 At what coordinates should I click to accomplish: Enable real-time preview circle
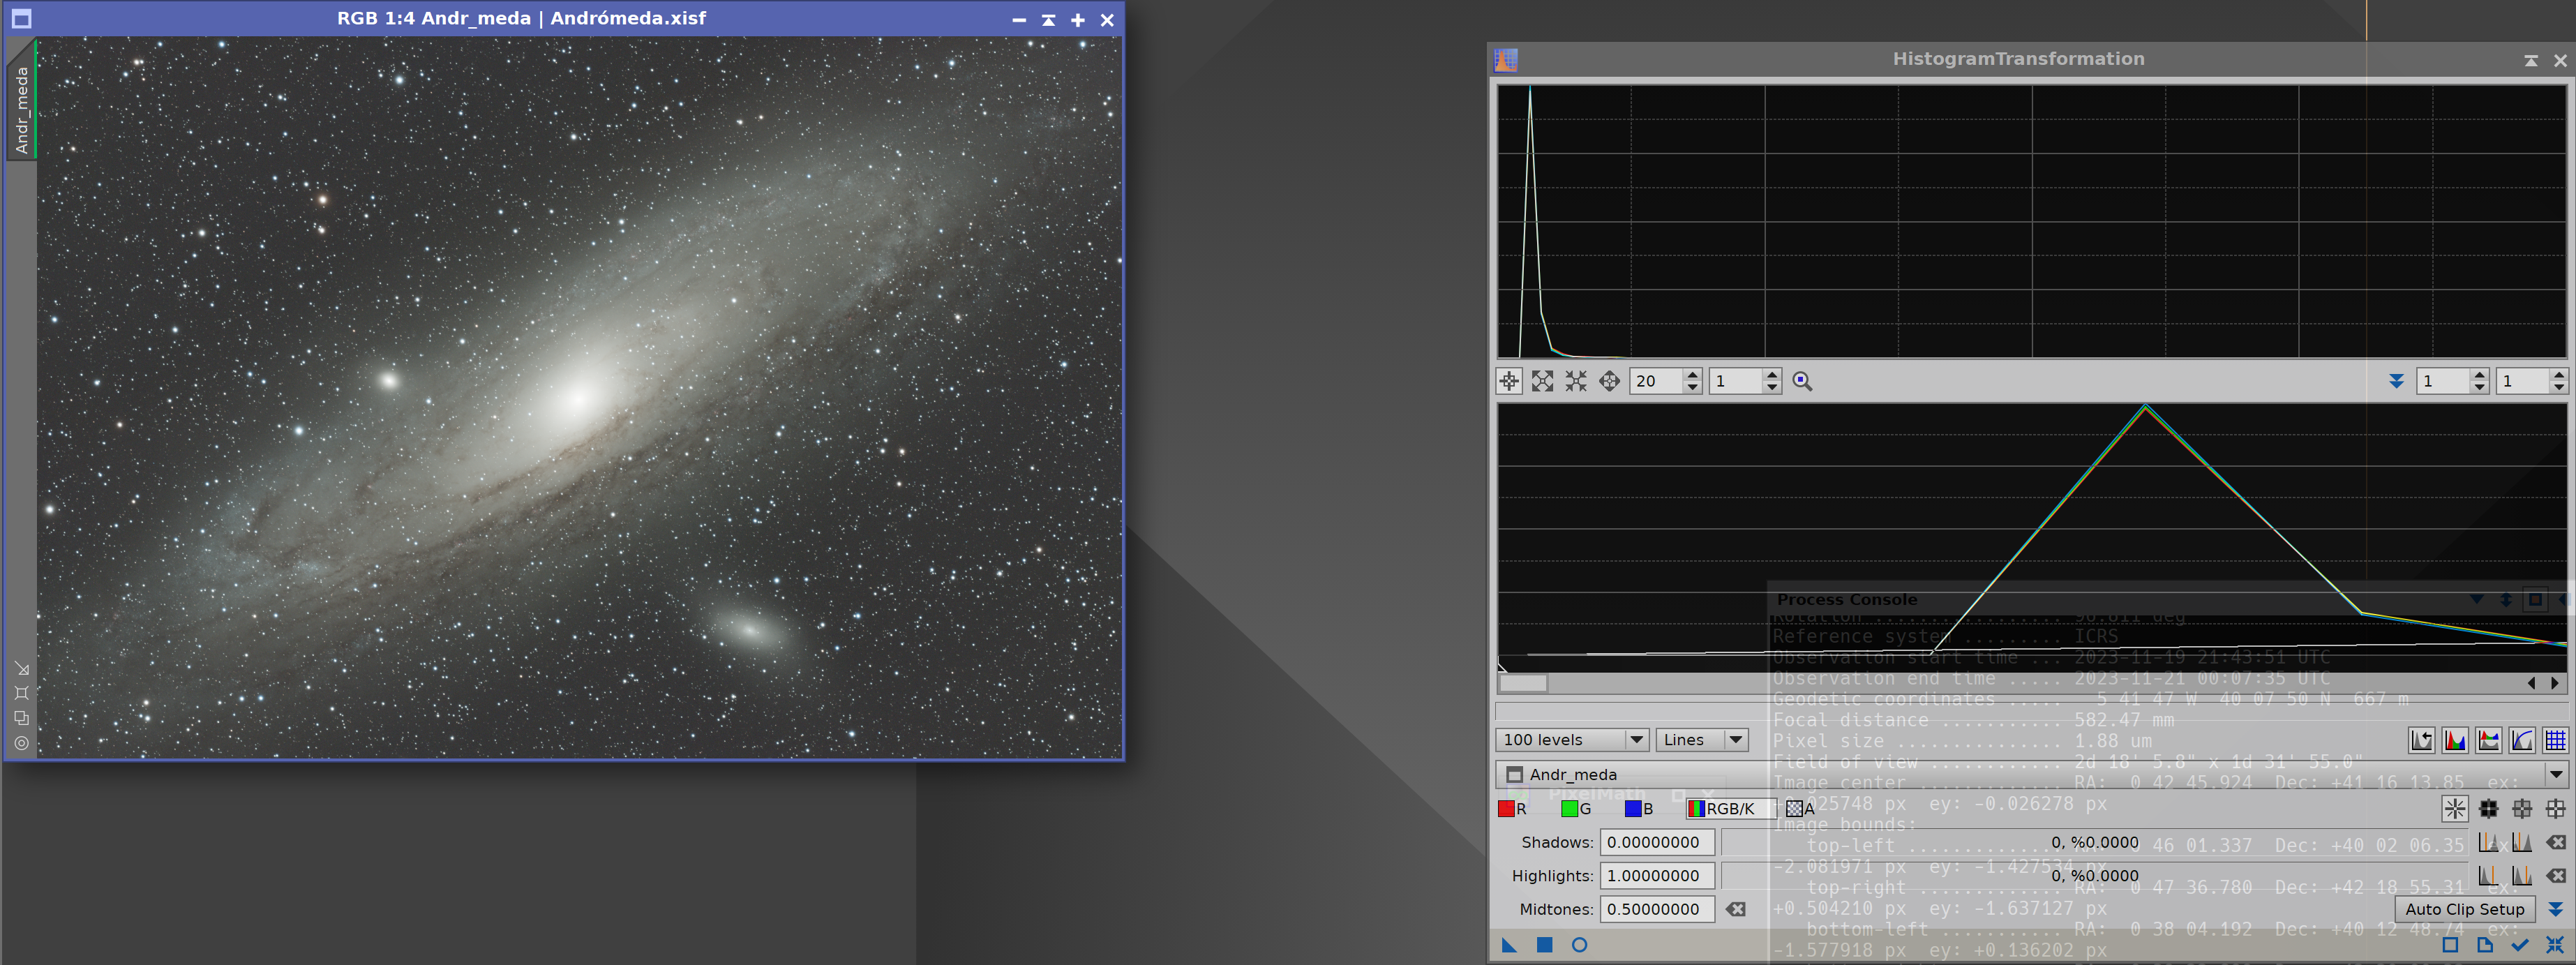[x=1579, y=945]
